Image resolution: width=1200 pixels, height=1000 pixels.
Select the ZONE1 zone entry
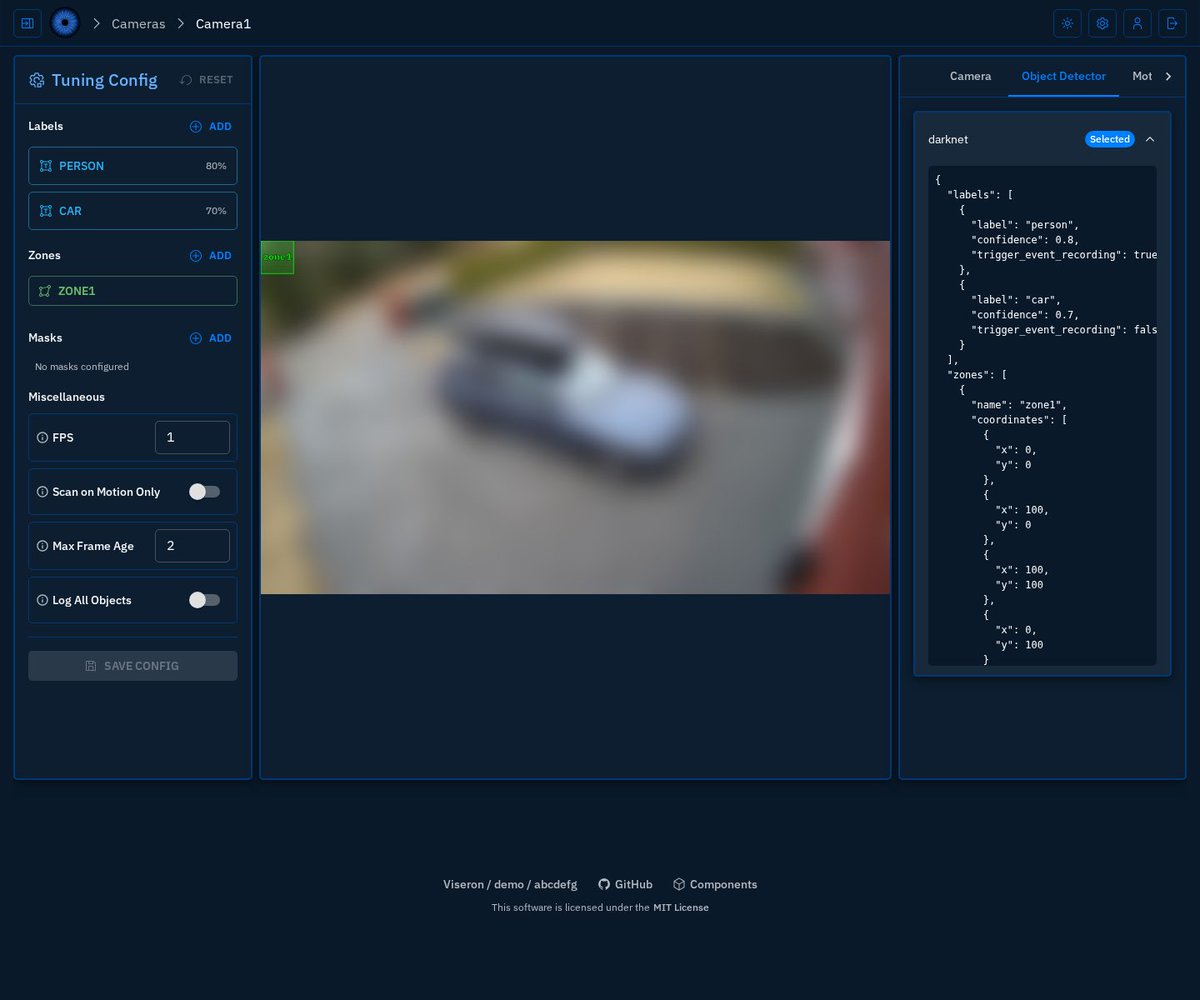pyautogui.click(x=133, y=291)
